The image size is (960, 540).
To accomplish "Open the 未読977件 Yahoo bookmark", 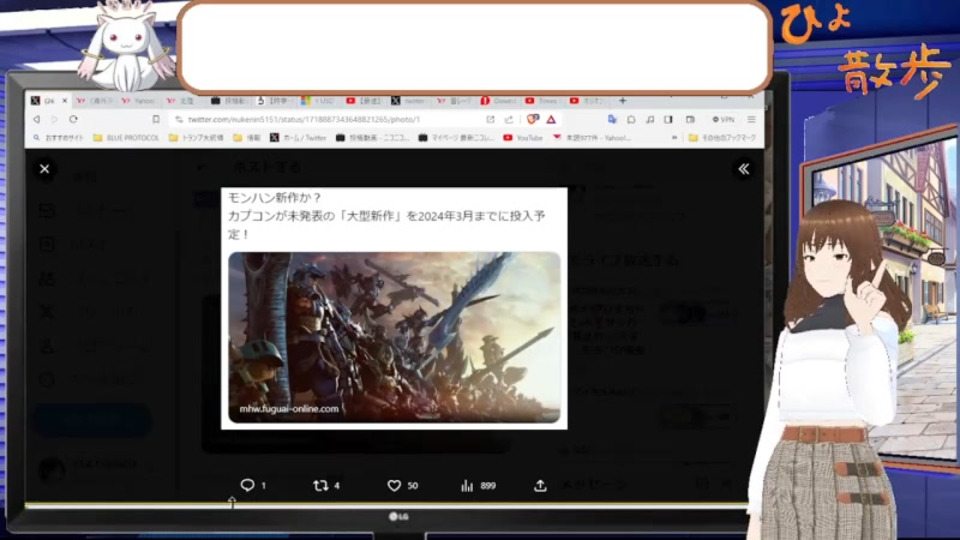I will pos(592,138).
